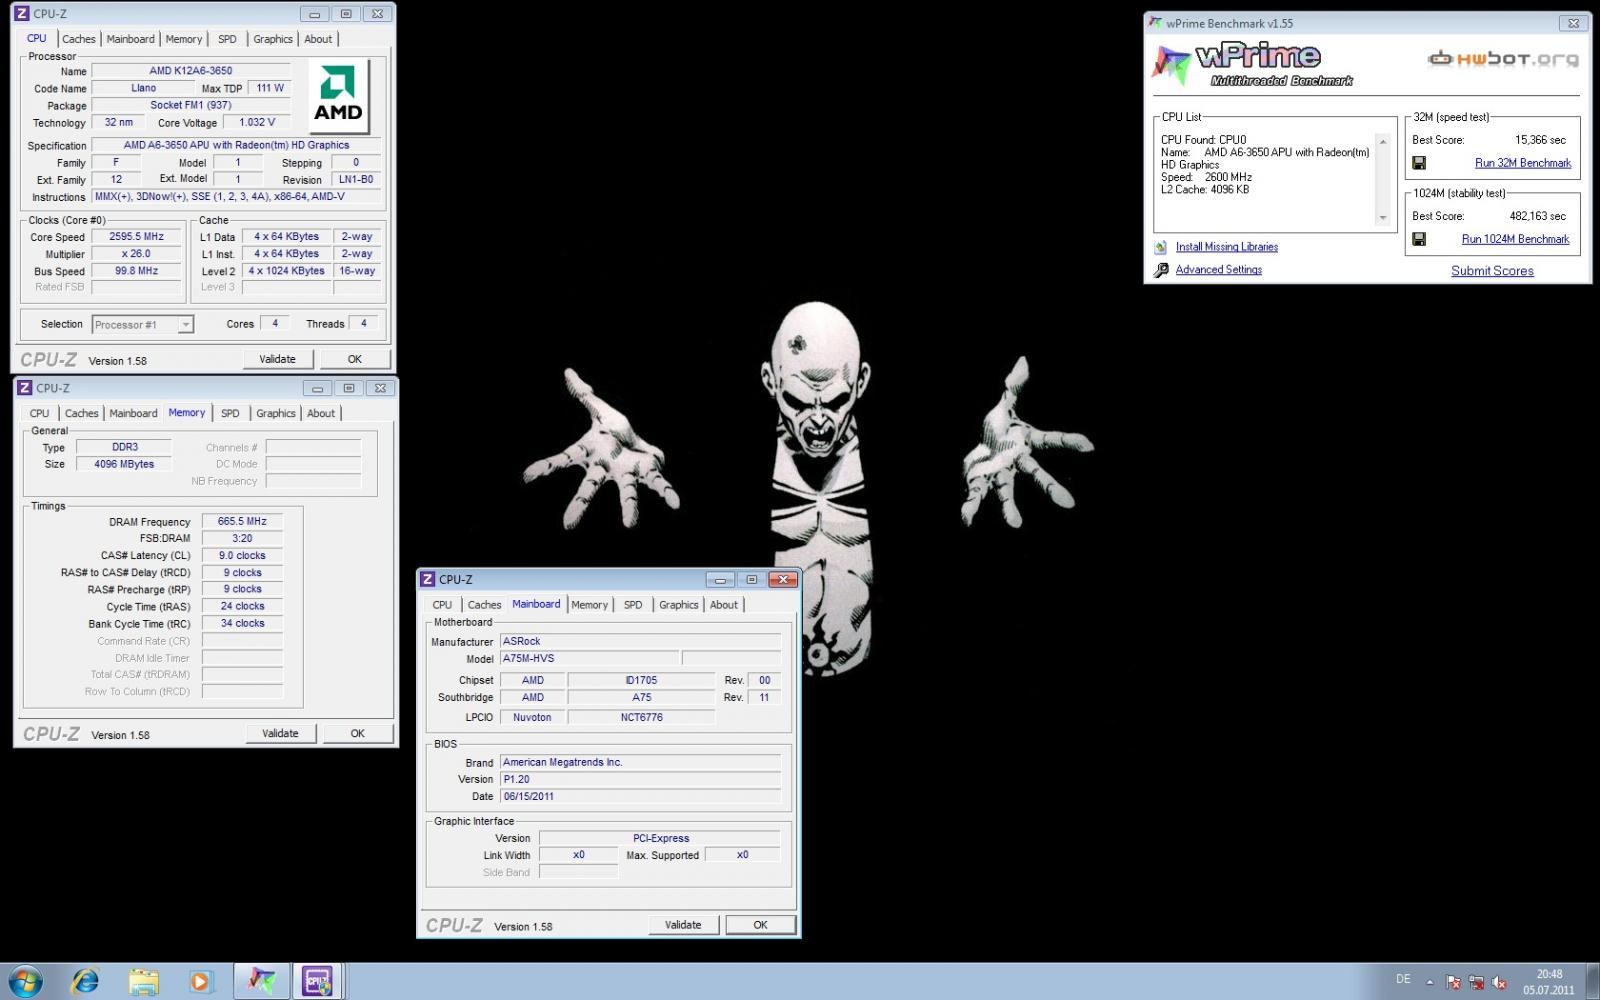Click OK in top CPU-Z window

pos(354,359)
